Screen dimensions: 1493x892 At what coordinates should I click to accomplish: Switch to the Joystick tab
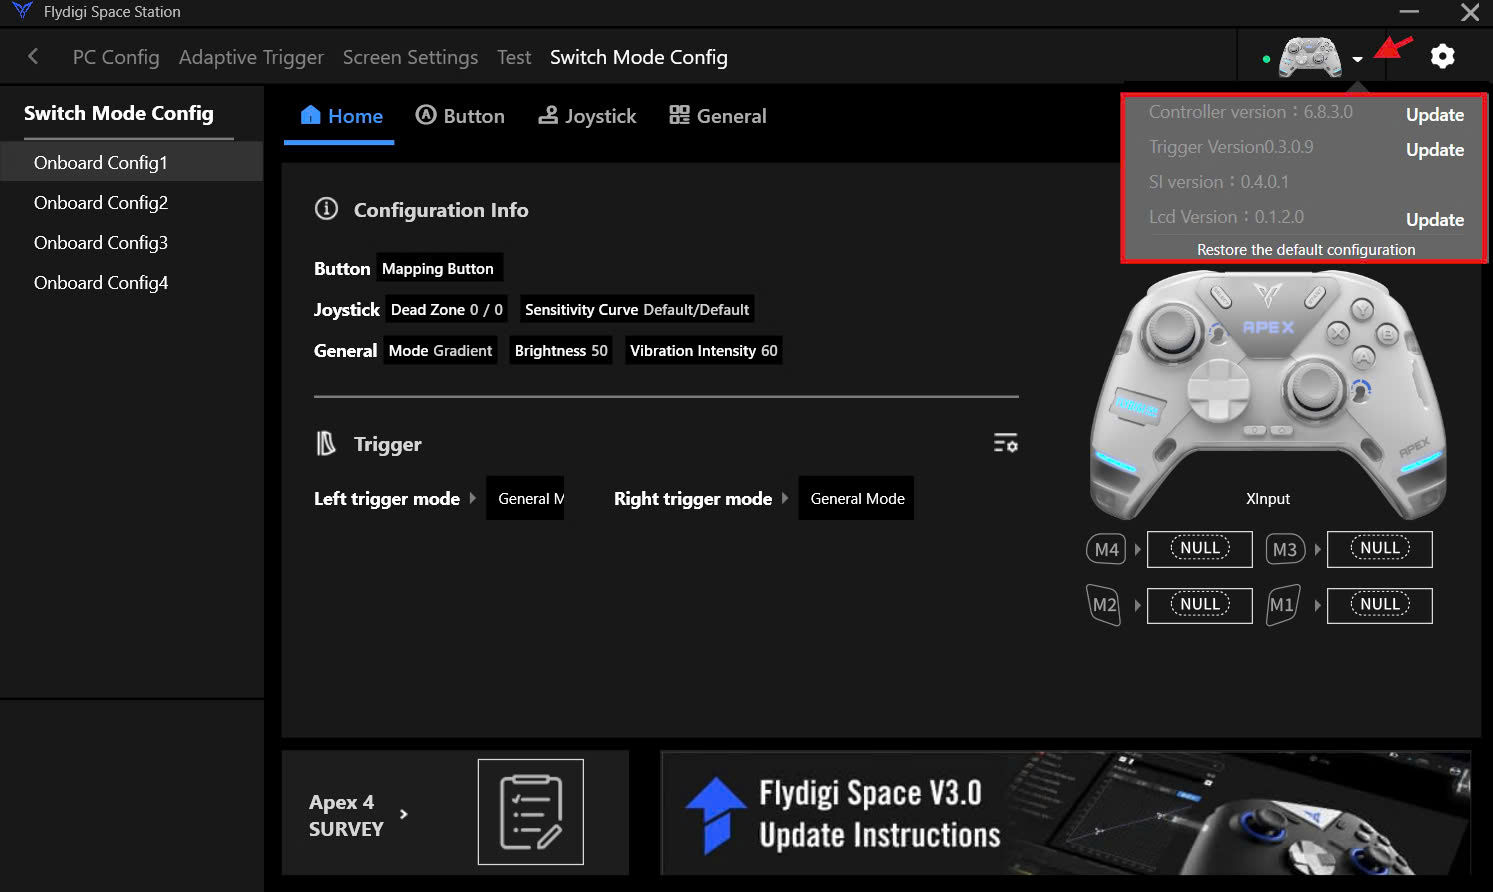tap(587, 116)
